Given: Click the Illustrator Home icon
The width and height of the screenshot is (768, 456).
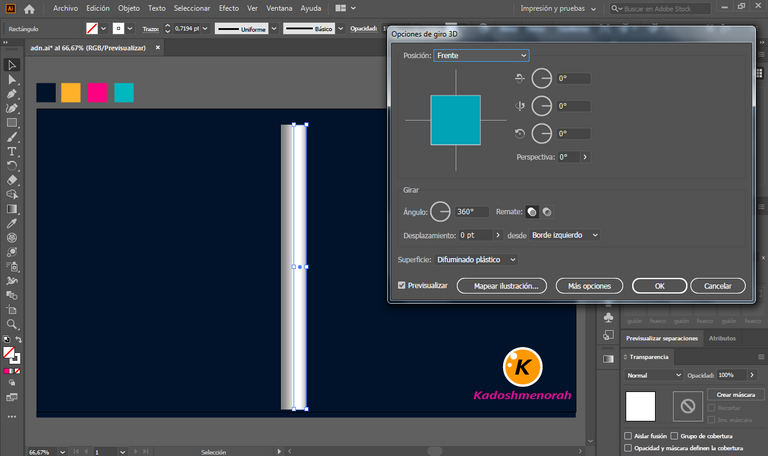Looking at the screenshot, I should [29, 9].
